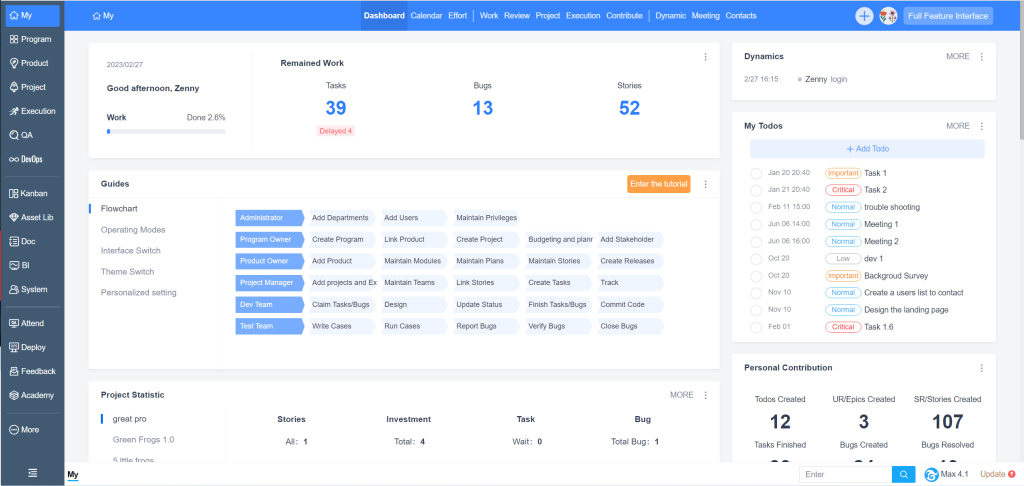Click the search magnifier button

[903, 474]
